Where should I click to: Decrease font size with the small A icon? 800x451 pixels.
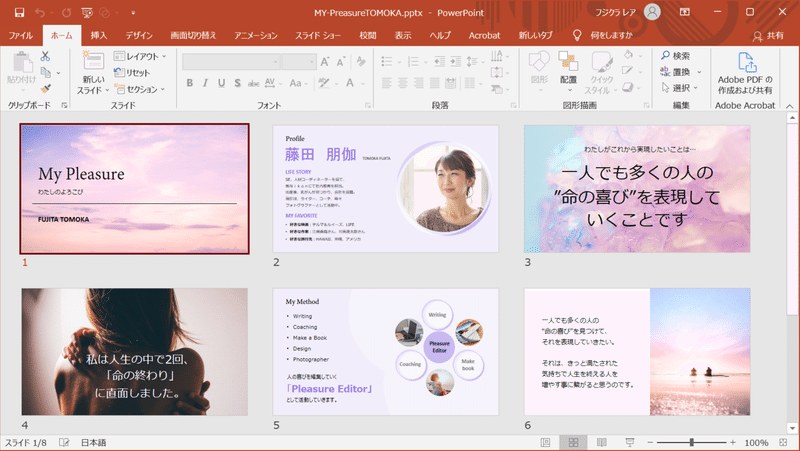tap(341, 62)
